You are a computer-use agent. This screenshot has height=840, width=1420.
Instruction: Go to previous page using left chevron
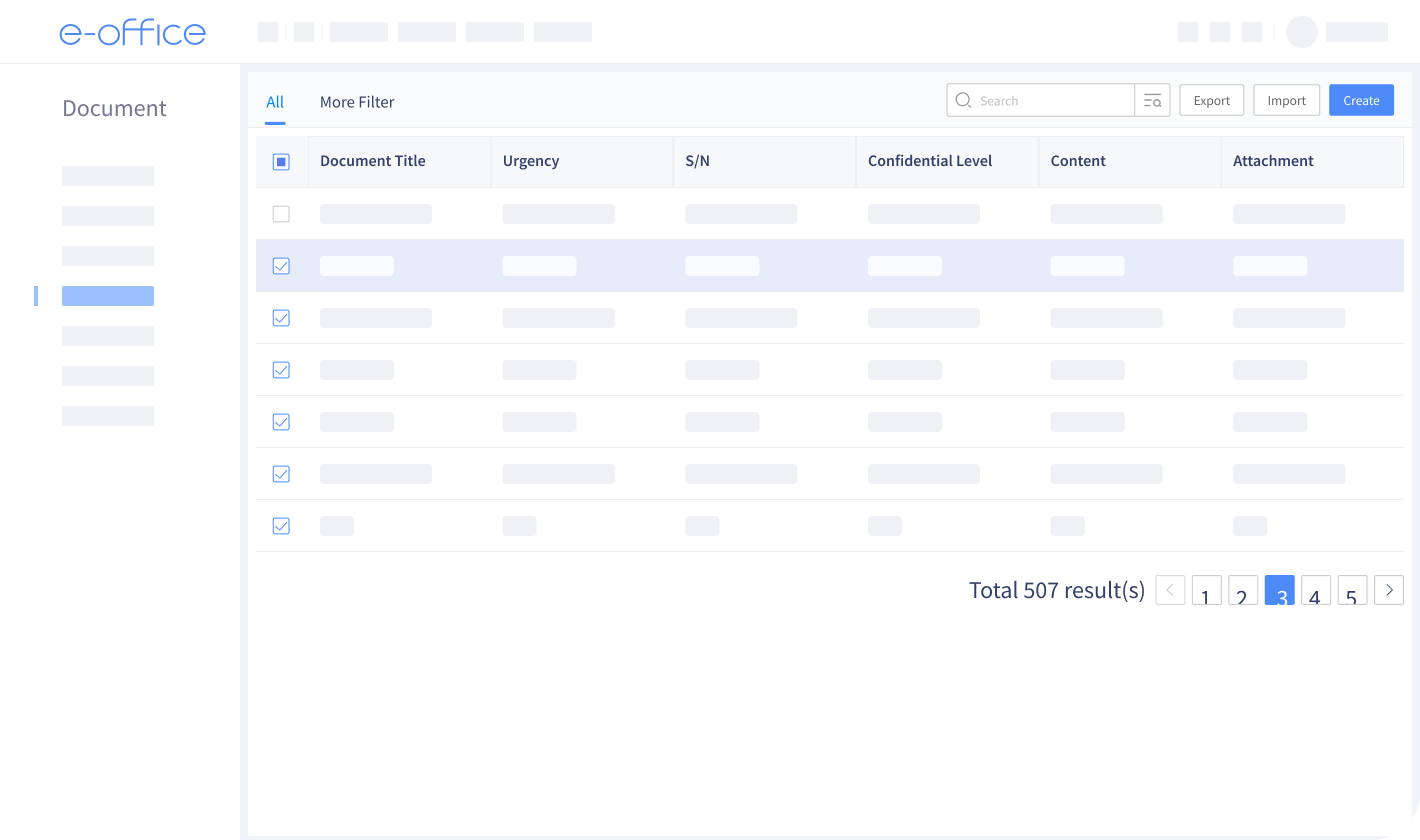(1170, 590)
